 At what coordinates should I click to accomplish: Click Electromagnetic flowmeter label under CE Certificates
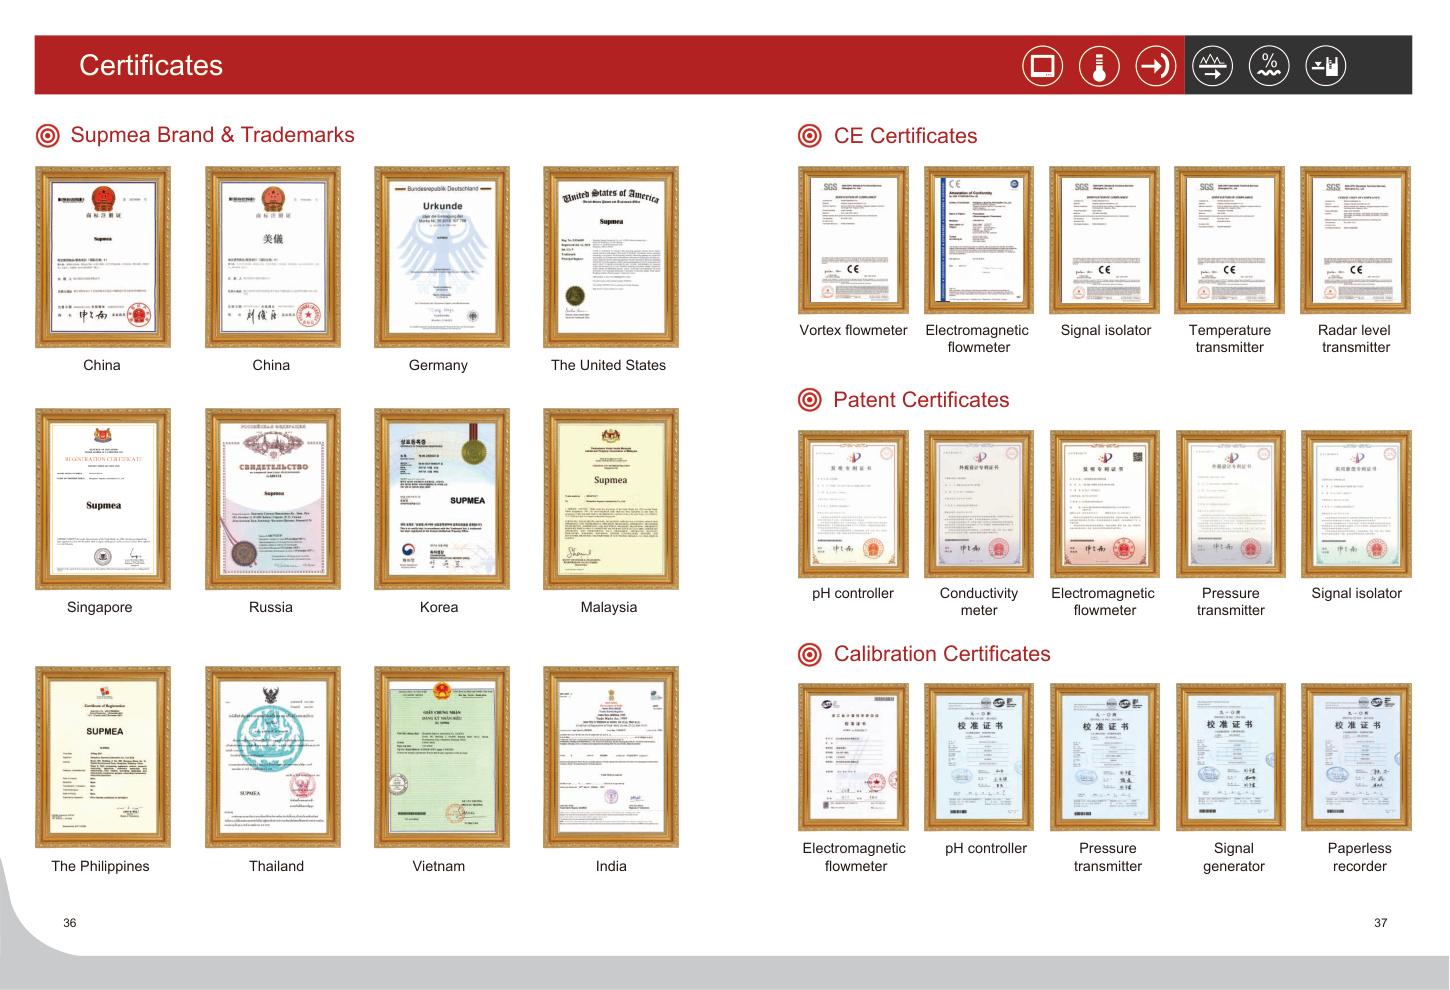(977, 339)
